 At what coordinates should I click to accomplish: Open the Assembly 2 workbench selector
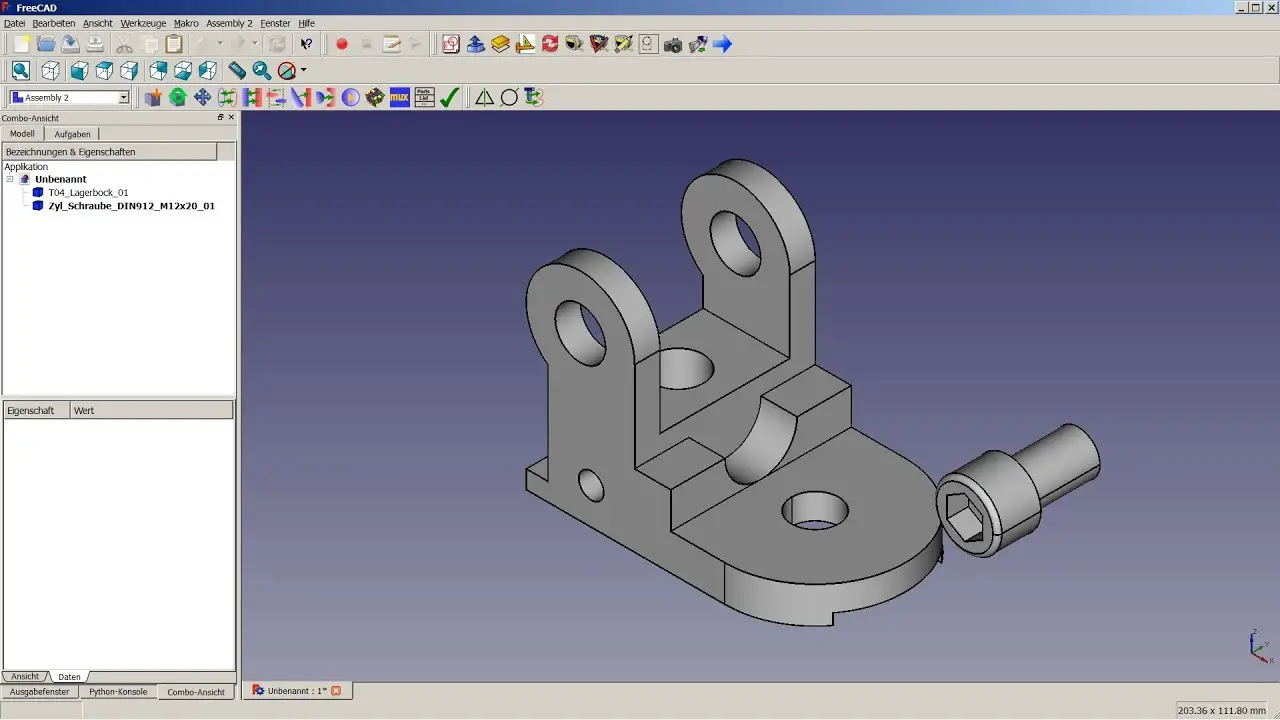[x=69, y=97]
